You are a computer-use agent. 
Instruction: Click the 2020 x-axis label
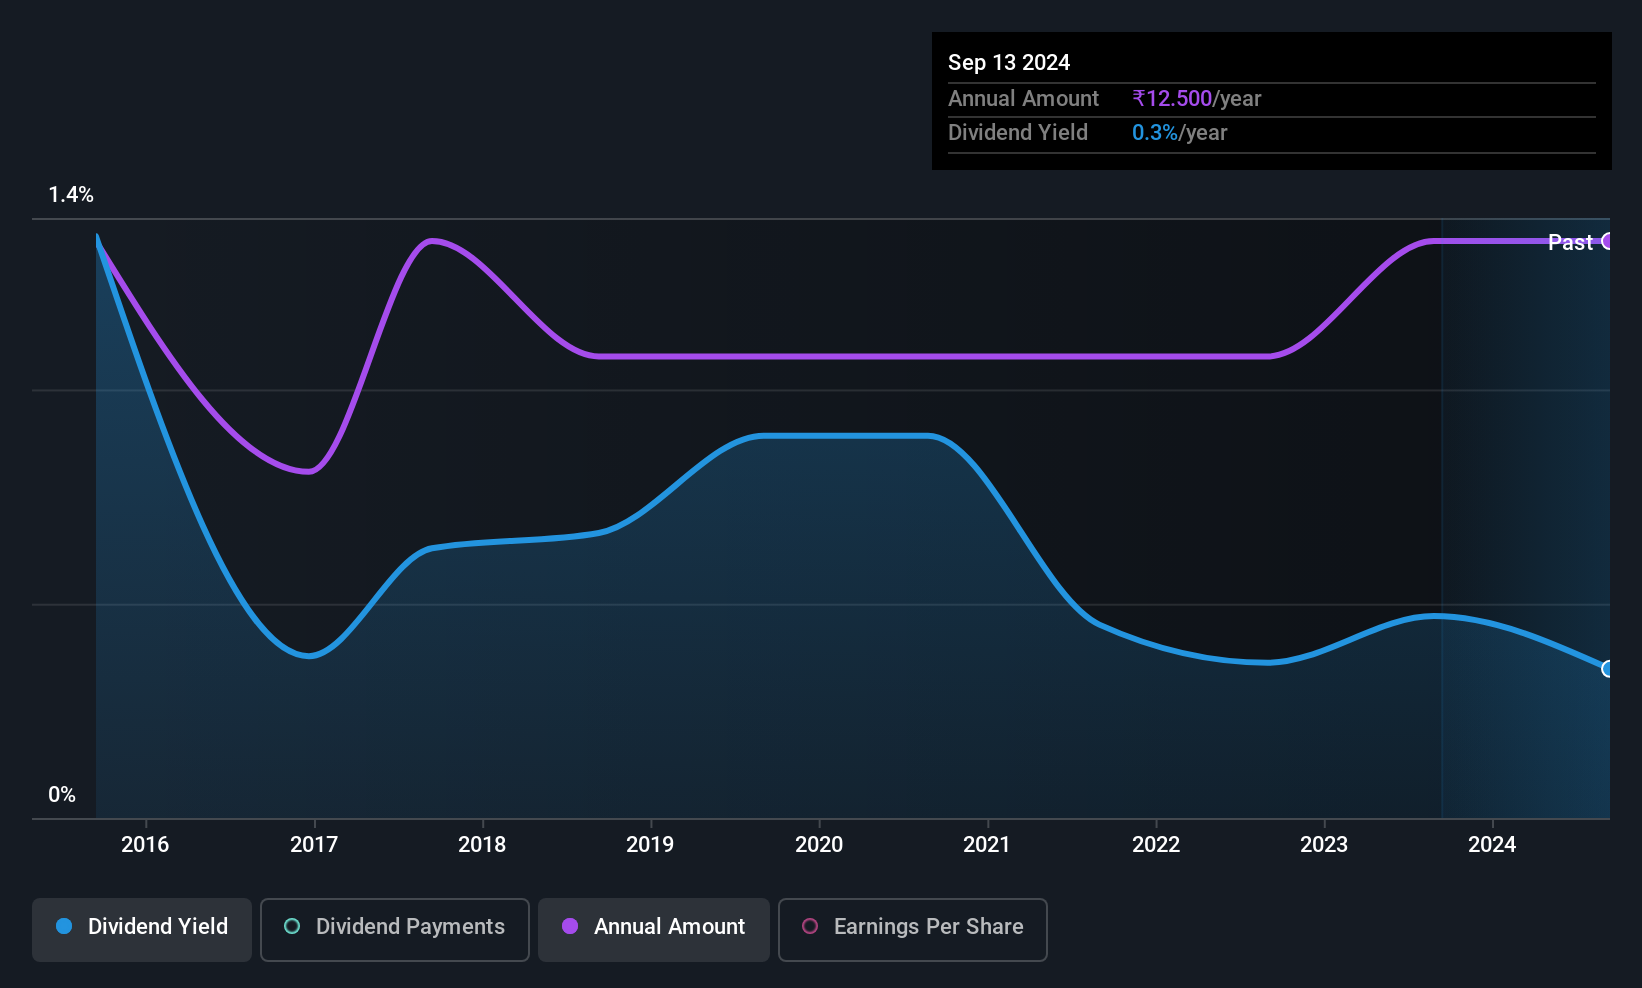tap(819, 845)
